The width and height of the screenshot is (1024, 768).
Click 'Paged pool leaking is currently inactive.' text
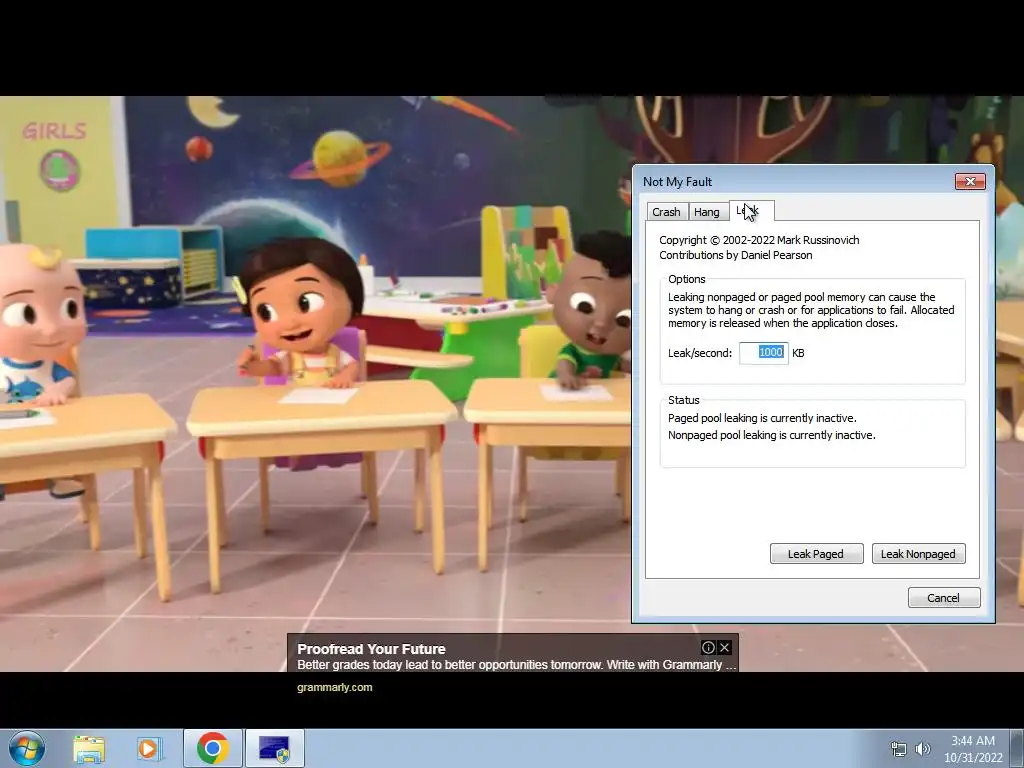click(x=761, y=418)
